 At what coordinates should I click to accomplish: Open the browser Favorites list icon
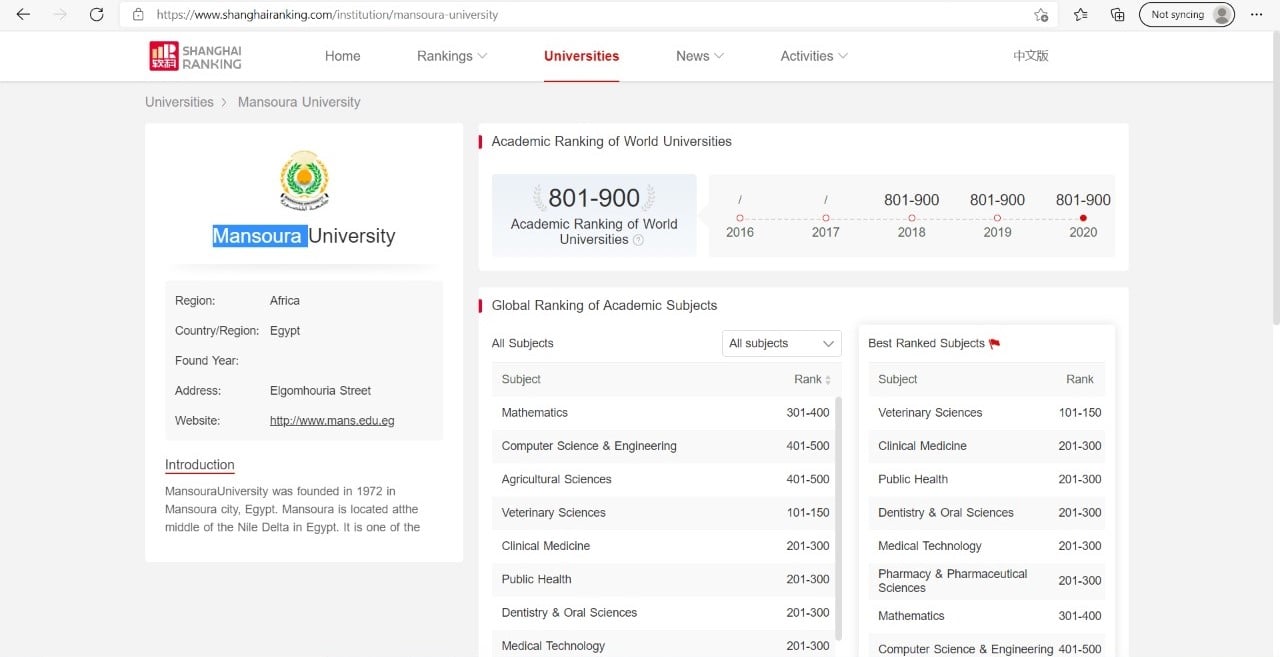tap(1081, 15)
